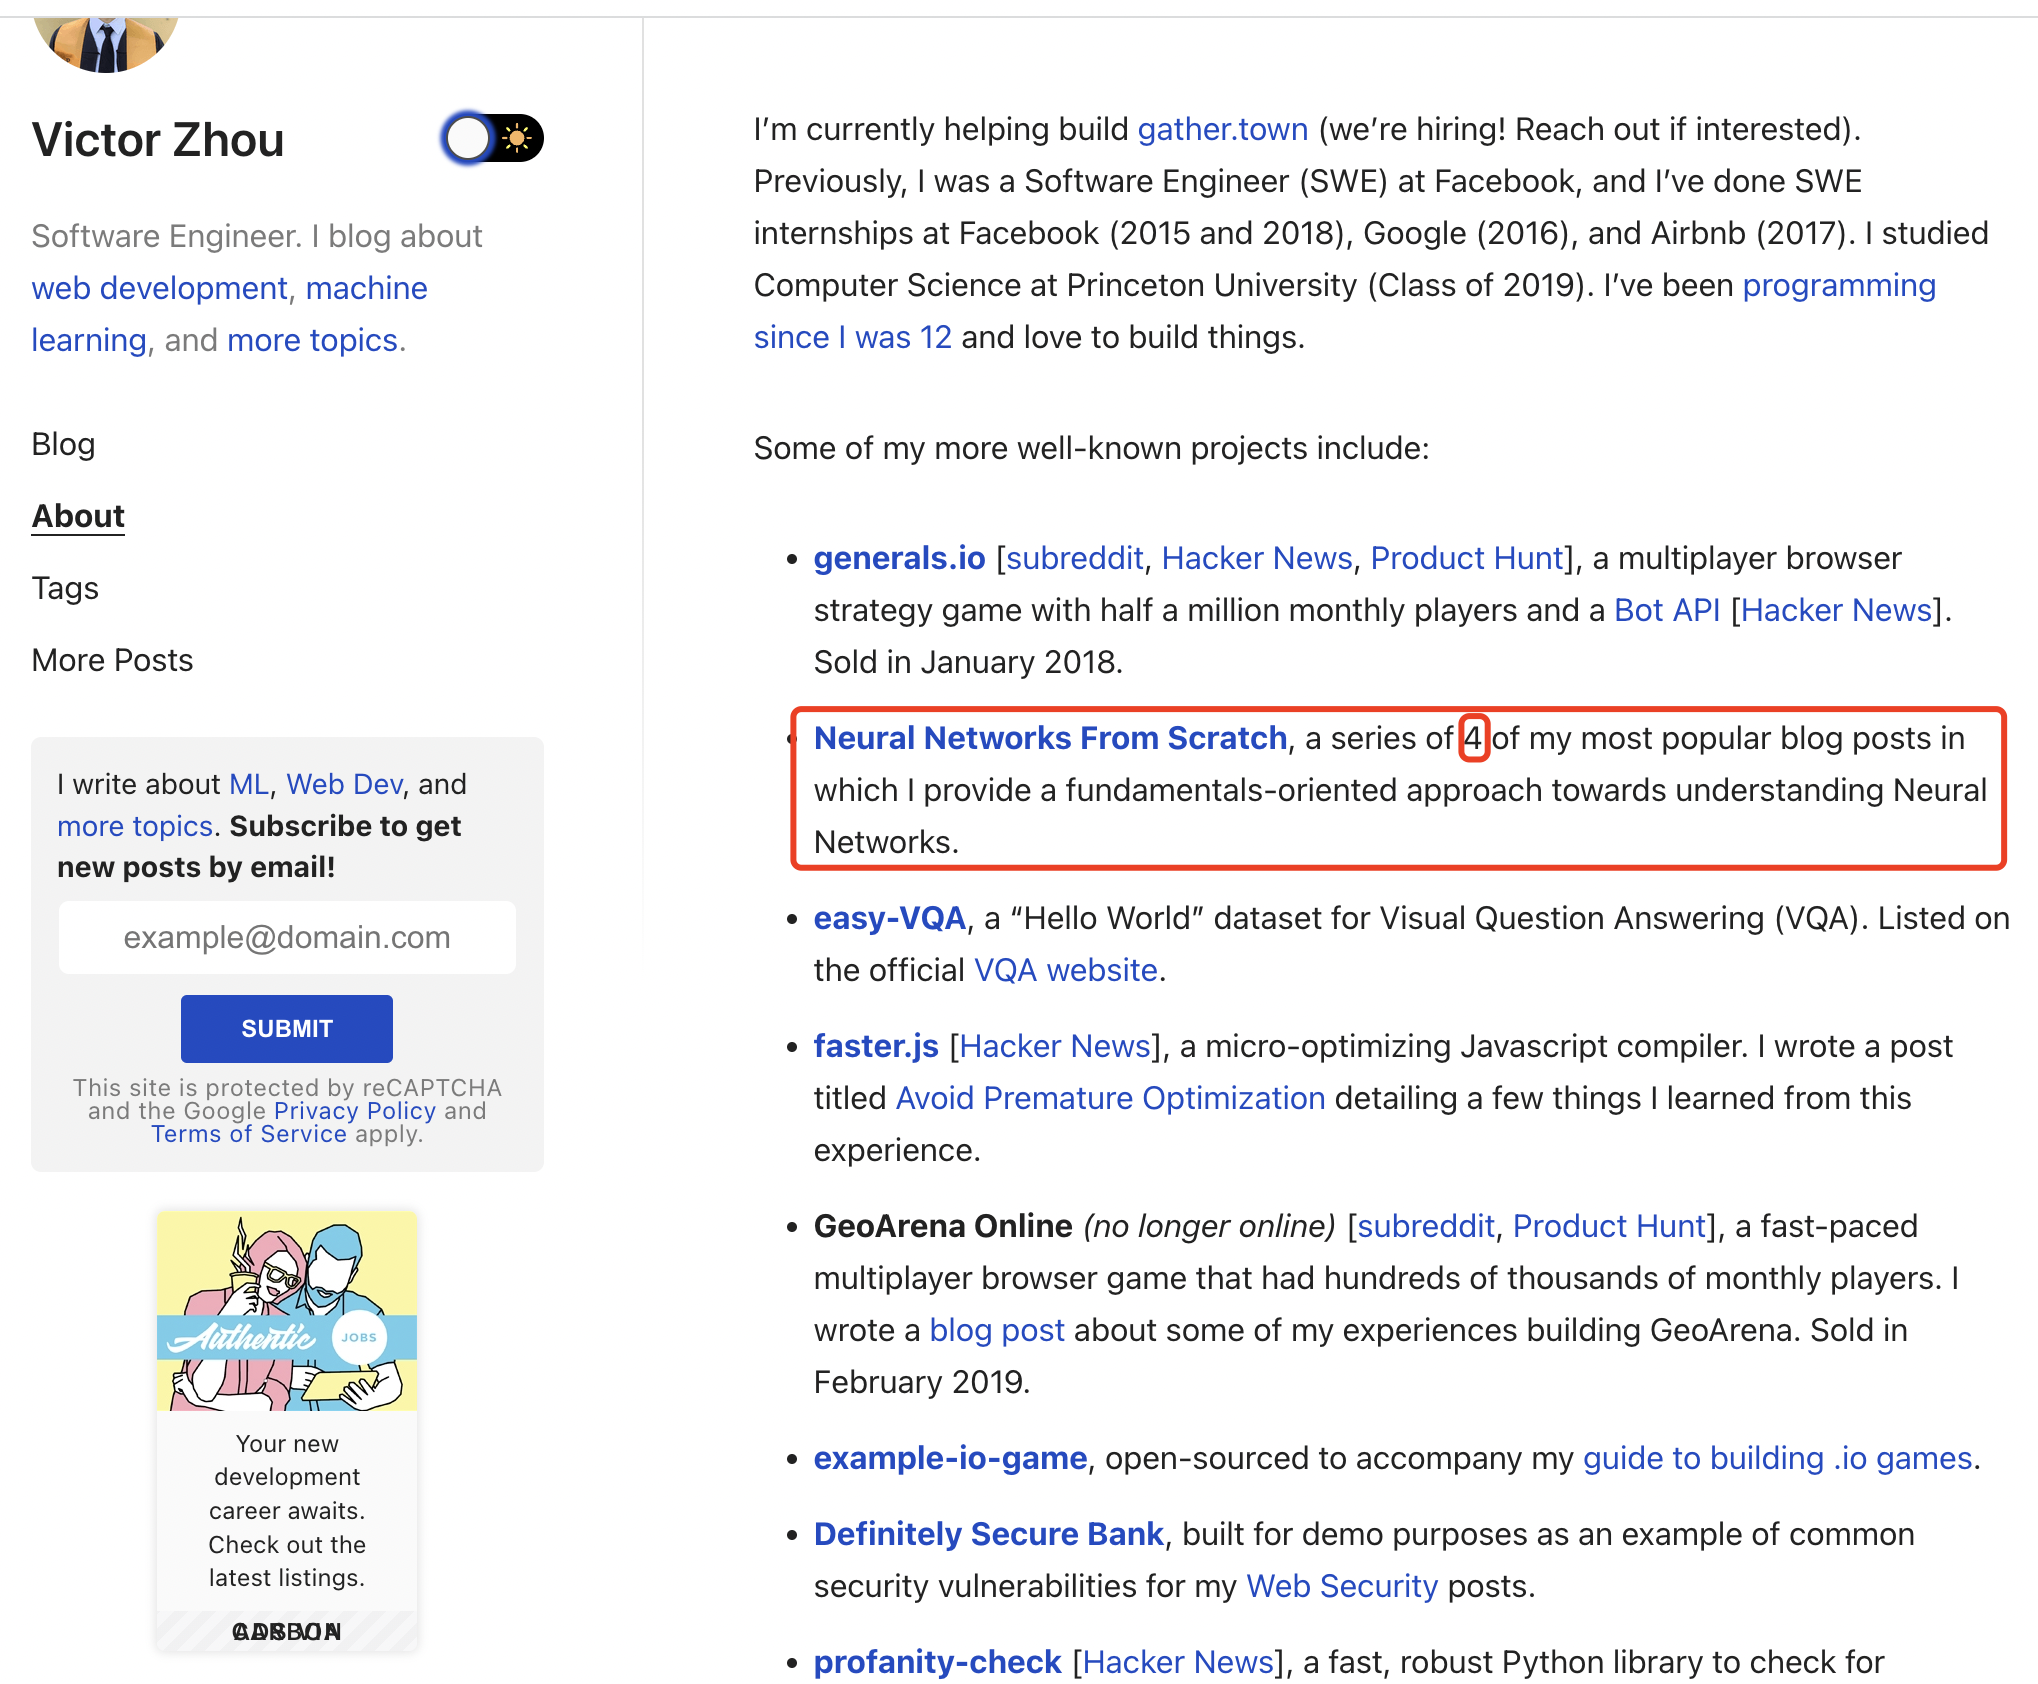Viewport: 2038px width, 1684px height.
Task: Open the Definitely Secure Bank link
Action: pos(989,1534)
